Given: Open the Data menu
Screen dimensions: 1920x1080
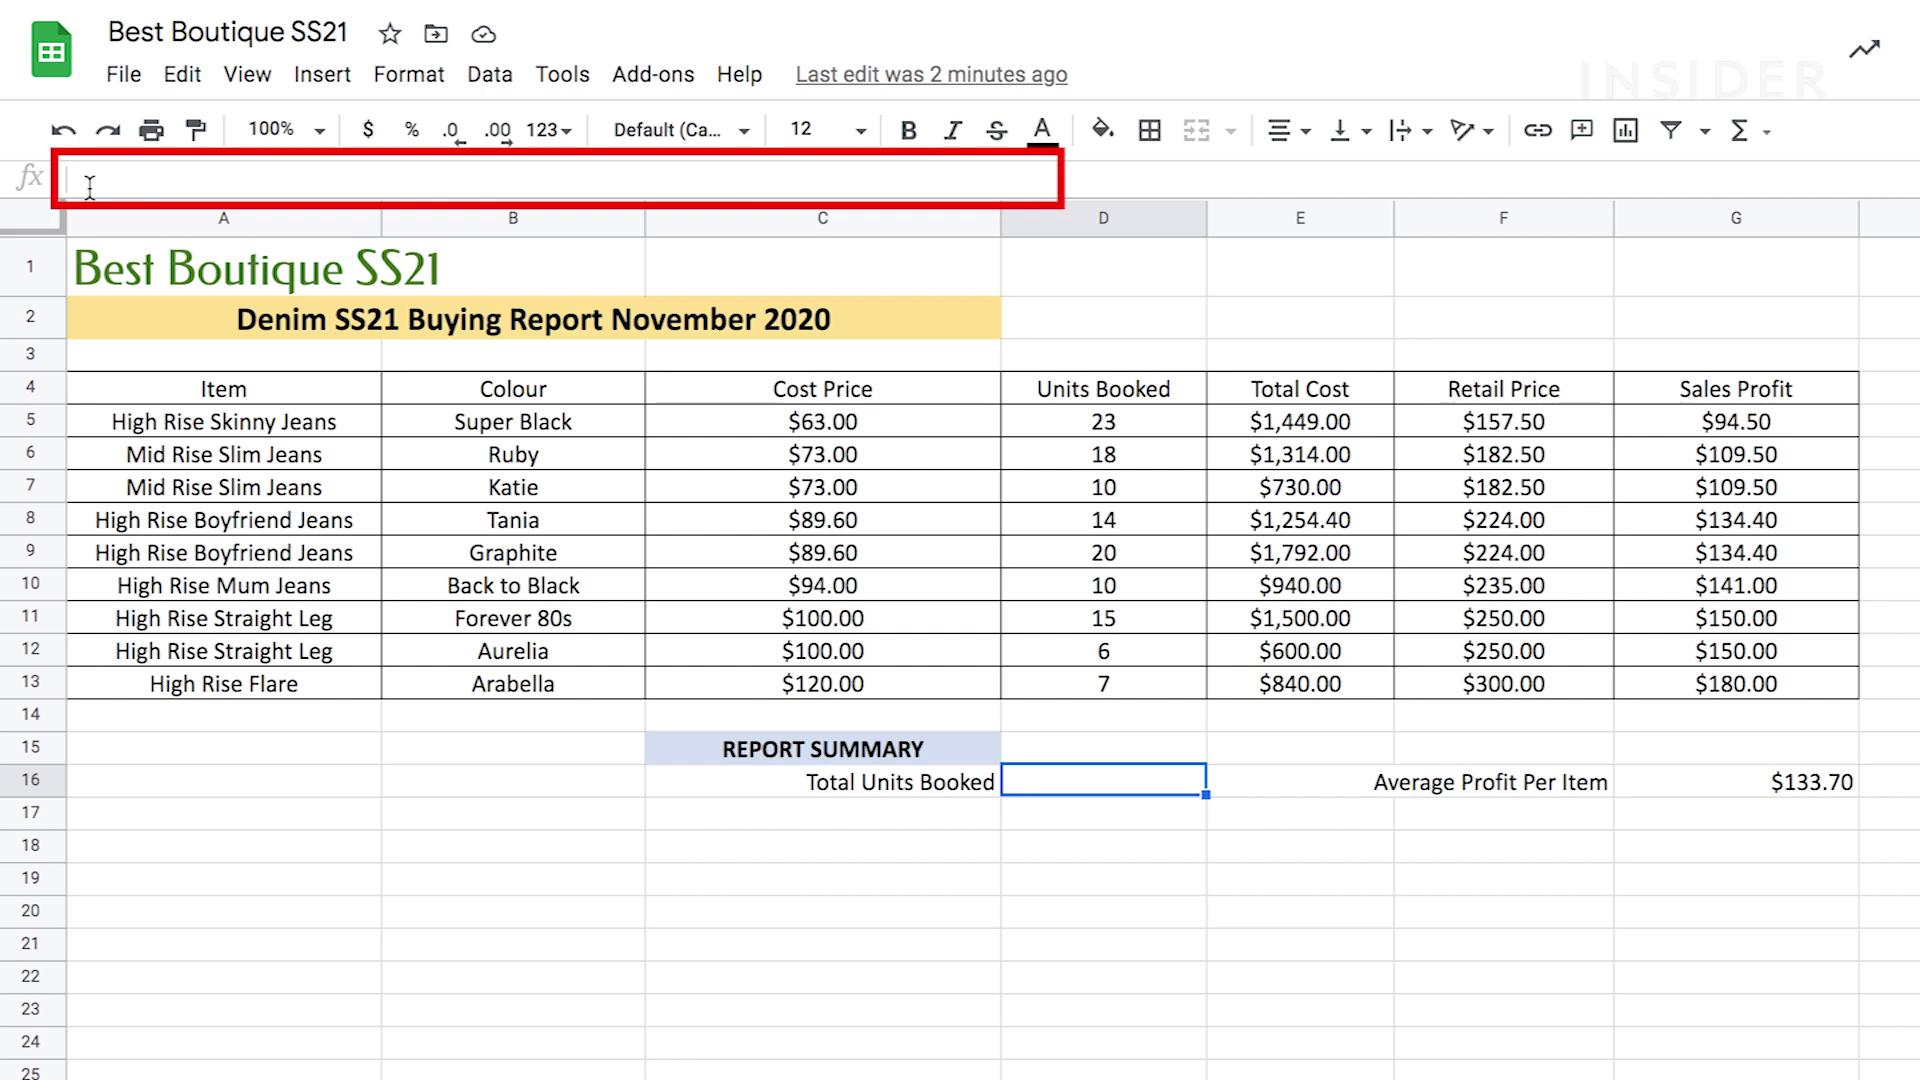Looking at the screenshot, I should [x=489, y=74].
